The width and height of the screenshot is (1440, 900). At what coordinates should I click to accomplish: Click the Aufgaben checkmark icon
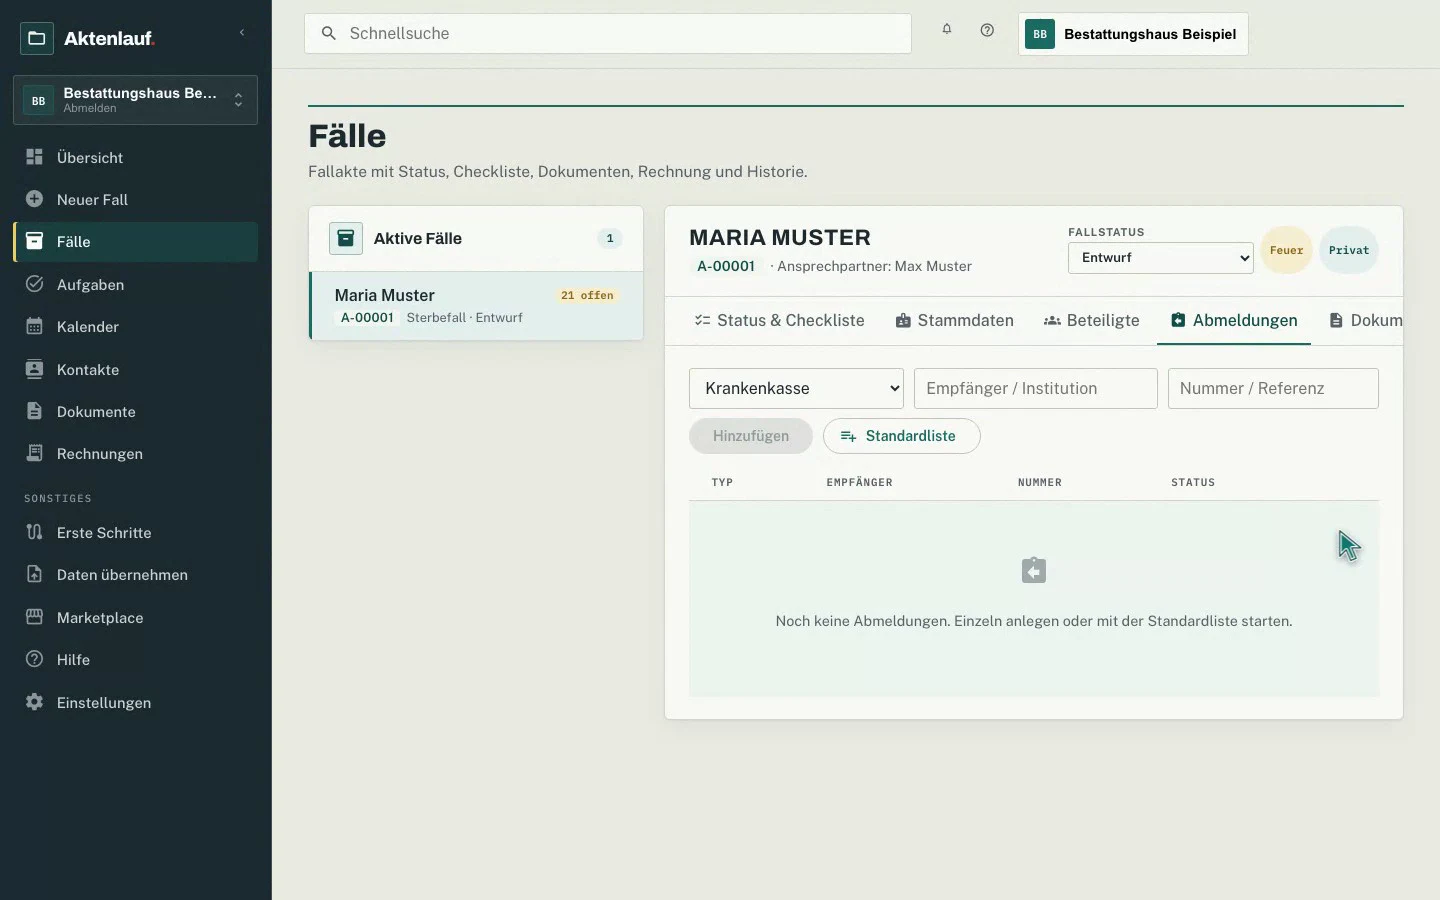tap(34, 284)
